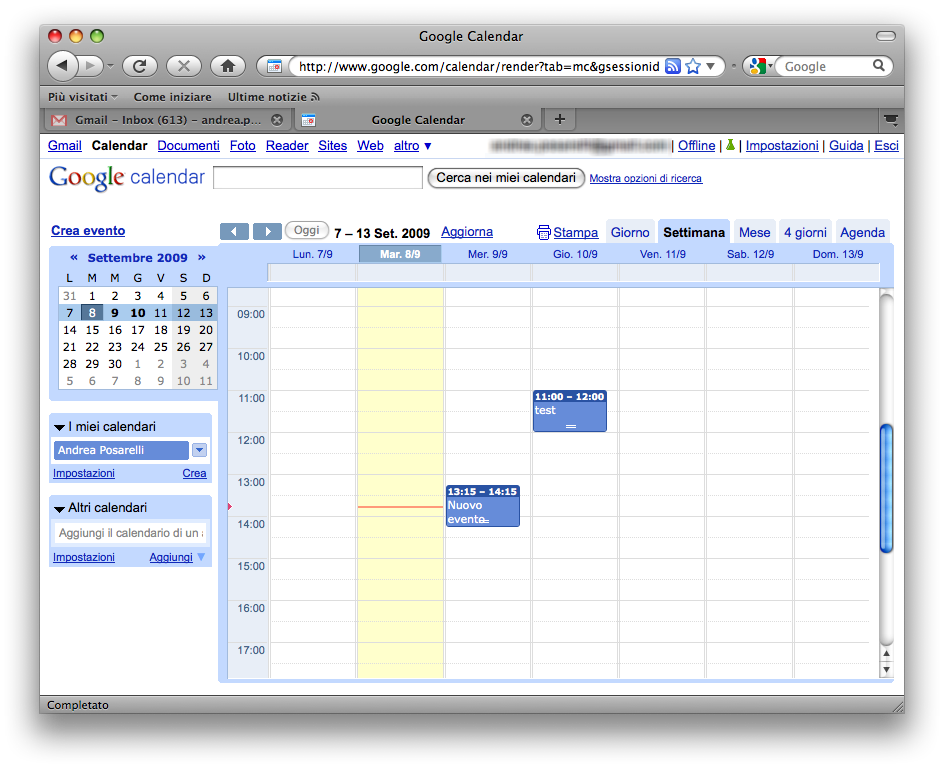Open Andrea Posarelli calendar dropdown menu

[x=199, y=450]
